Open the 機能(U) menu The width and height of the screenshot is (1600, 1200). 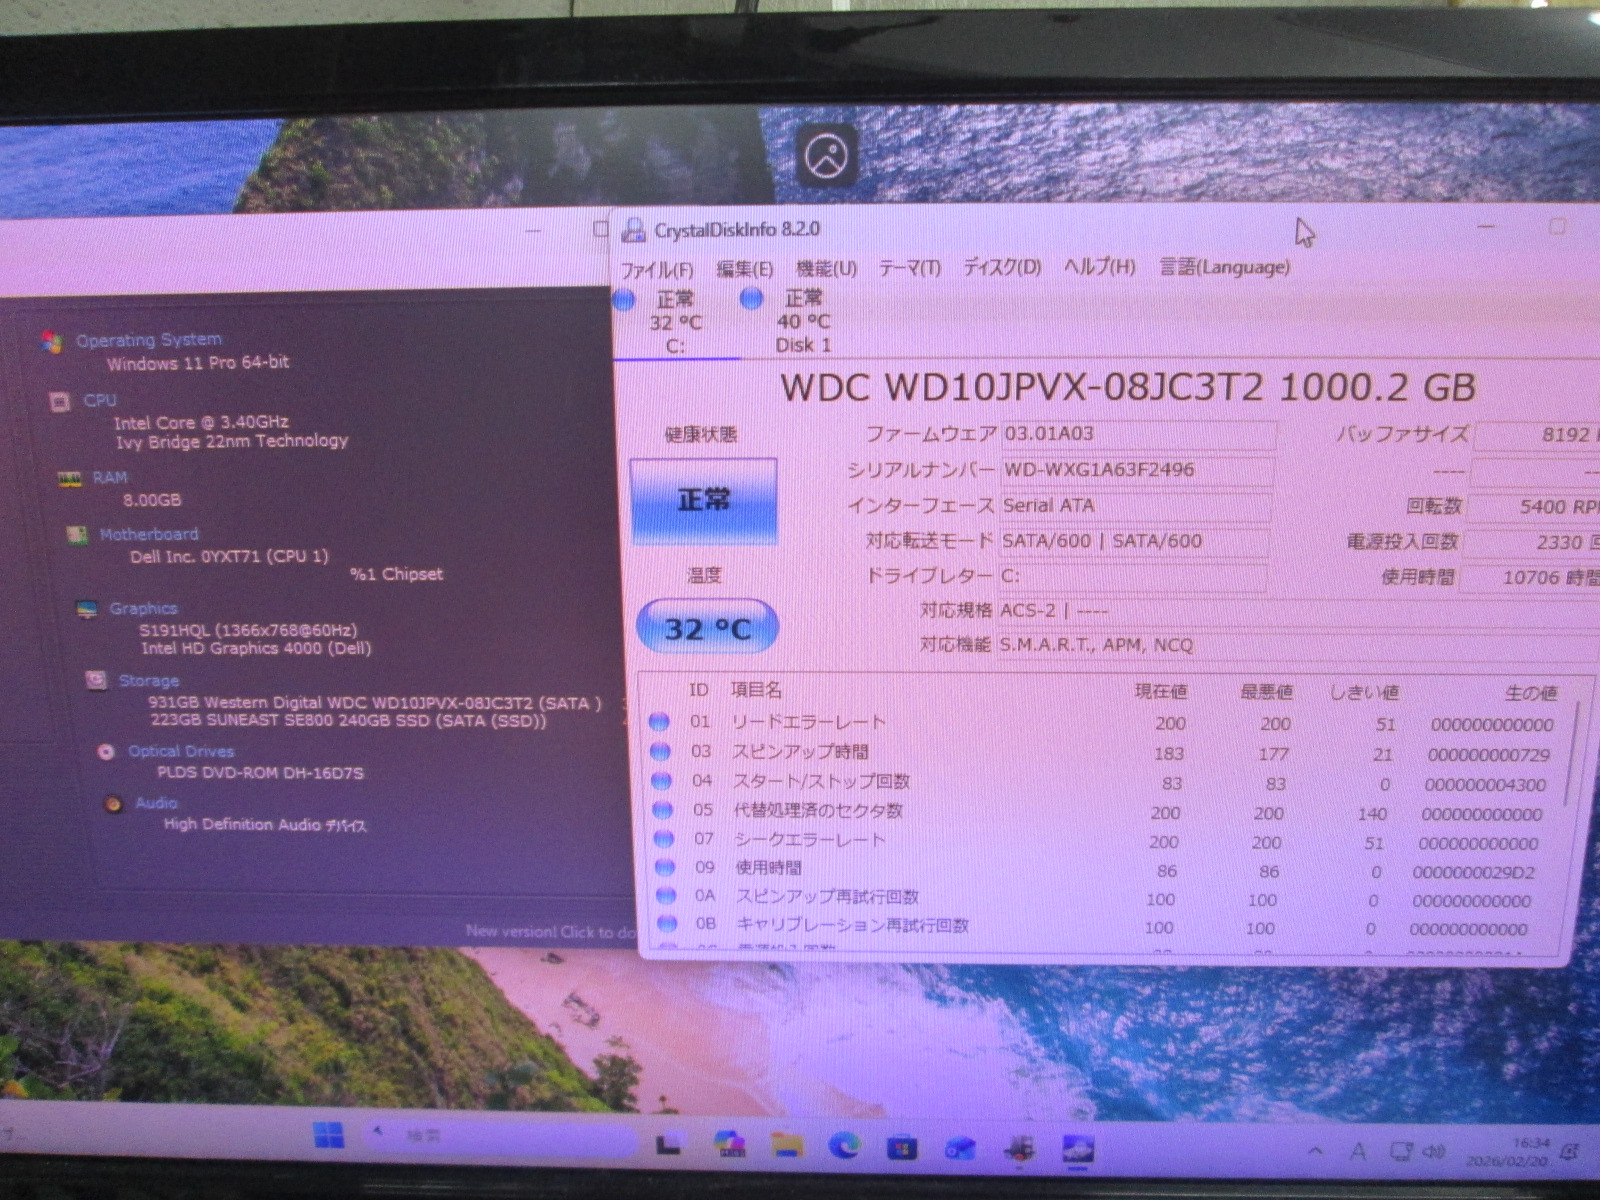click(x=826, y=269)
